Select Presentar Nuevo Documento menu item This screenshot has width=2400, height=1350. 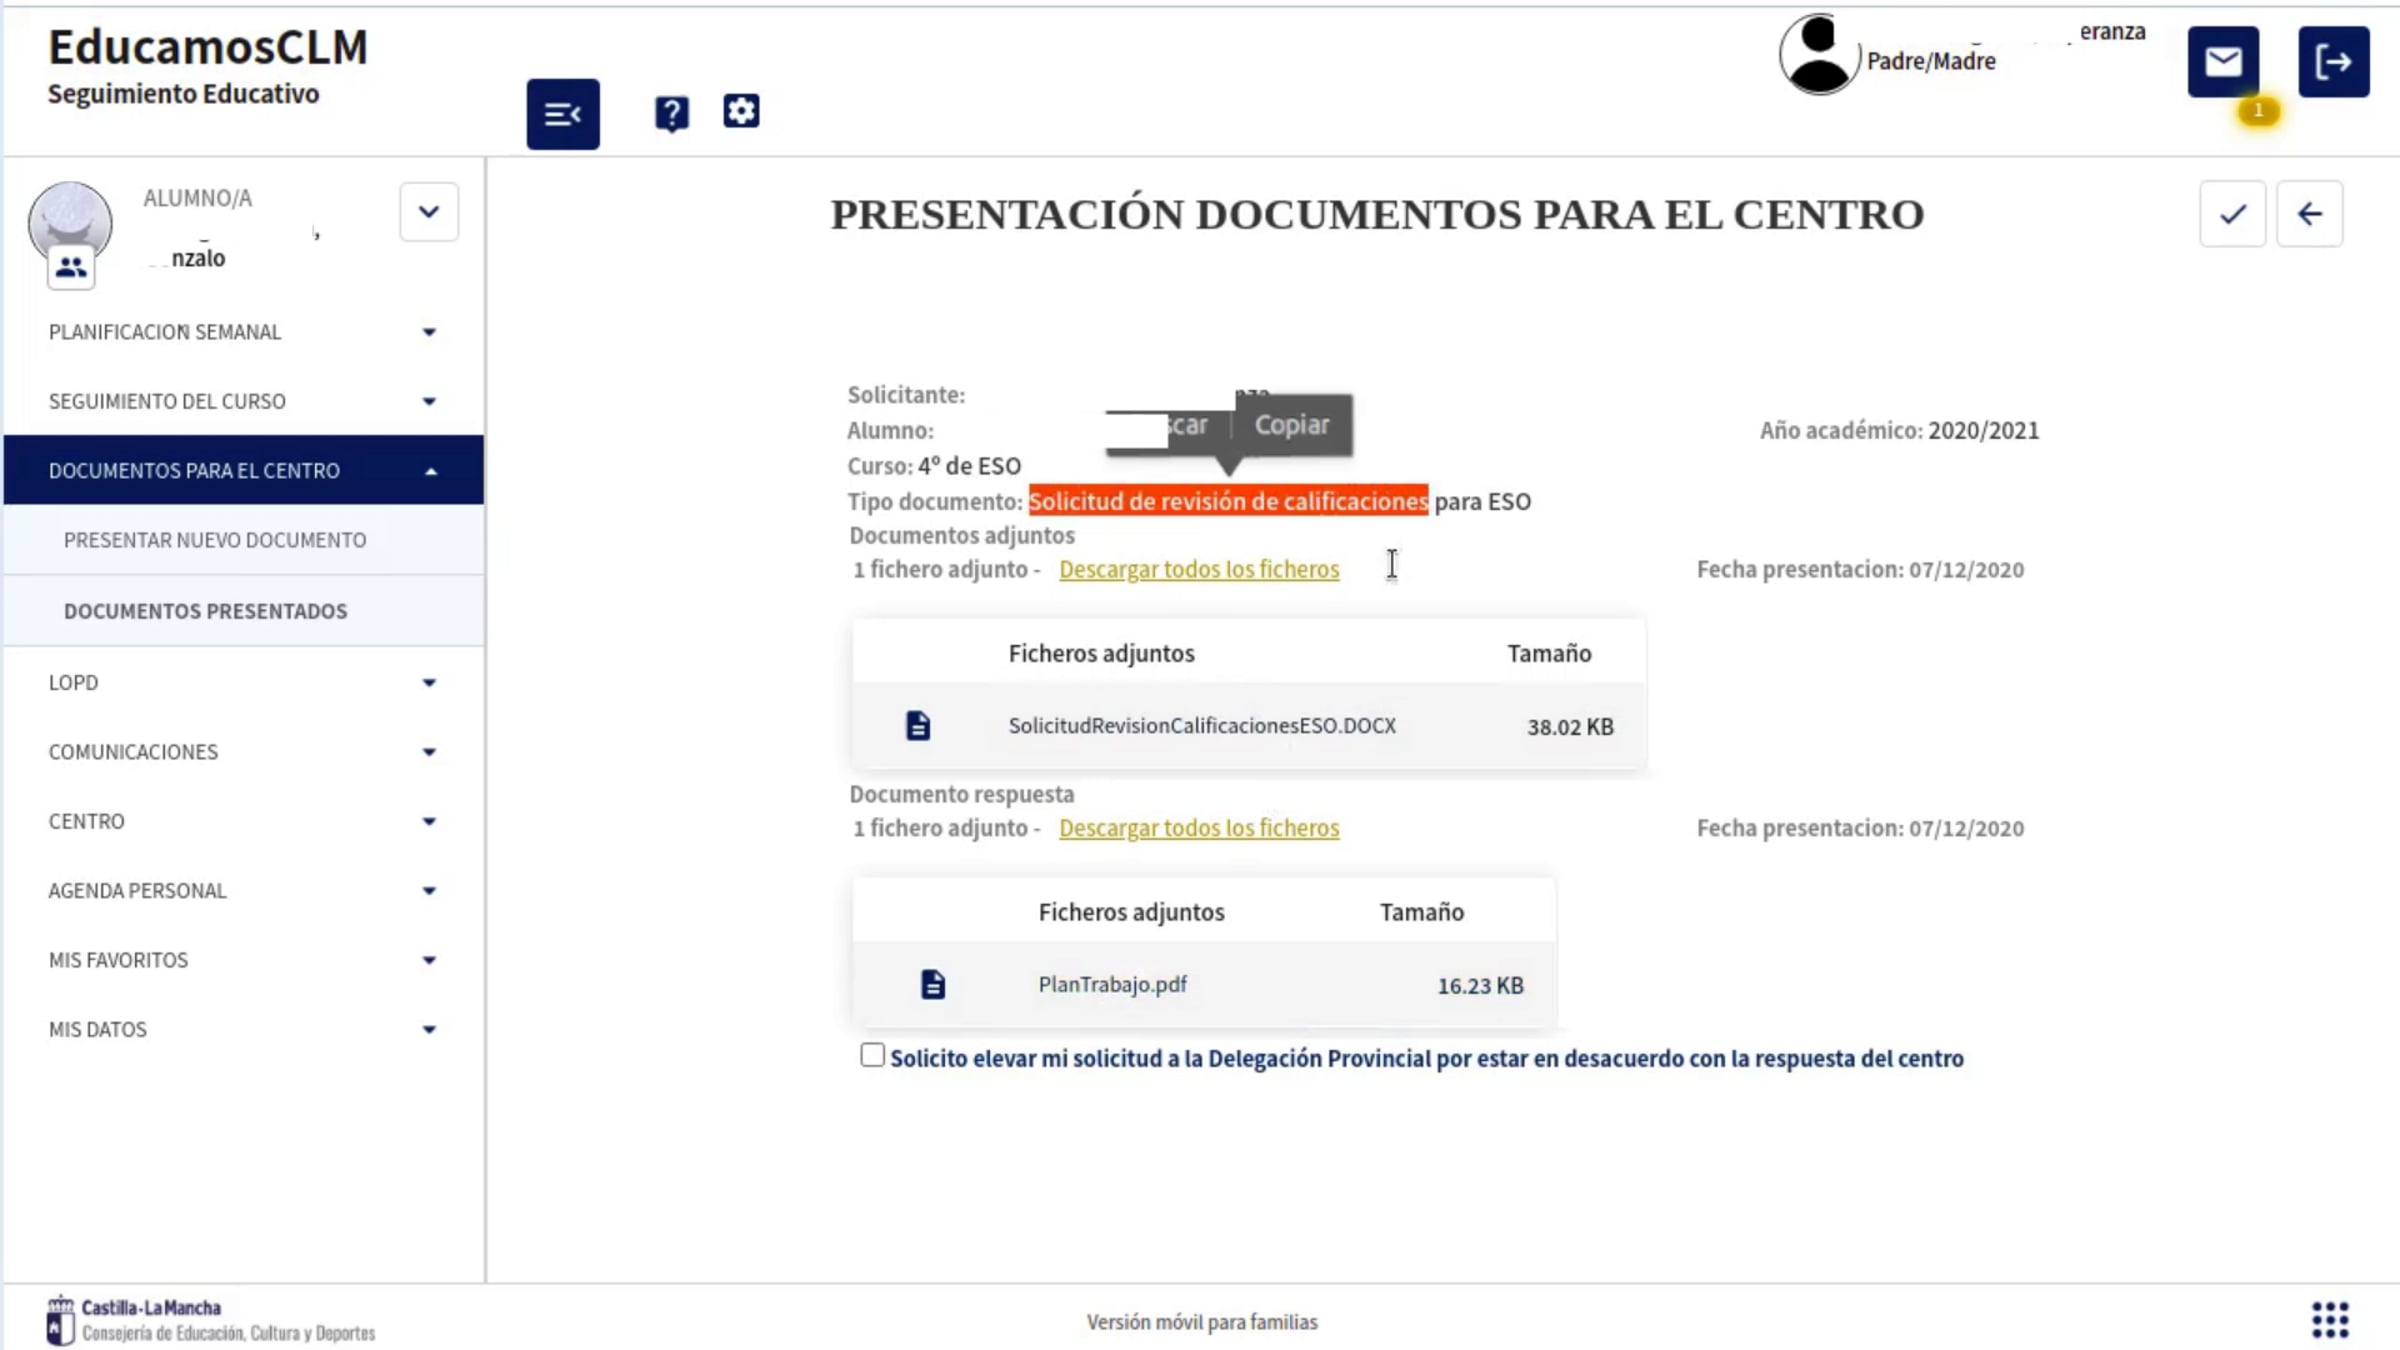[215, 540]
